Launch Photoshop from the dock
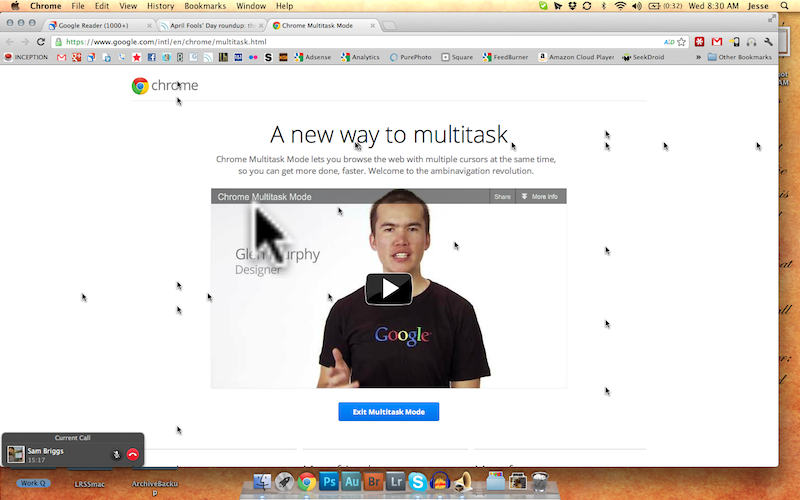The image size is (800, 500). coord(329,482)
